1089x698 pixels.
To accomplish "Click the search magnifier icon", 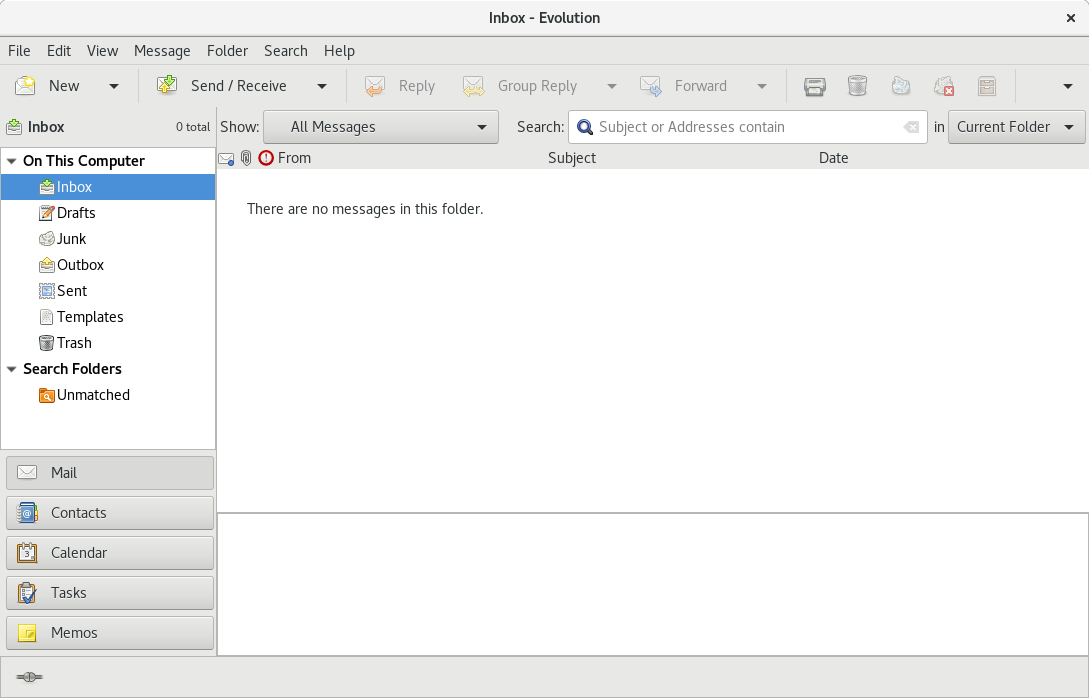I will click(x=585, y=127).
